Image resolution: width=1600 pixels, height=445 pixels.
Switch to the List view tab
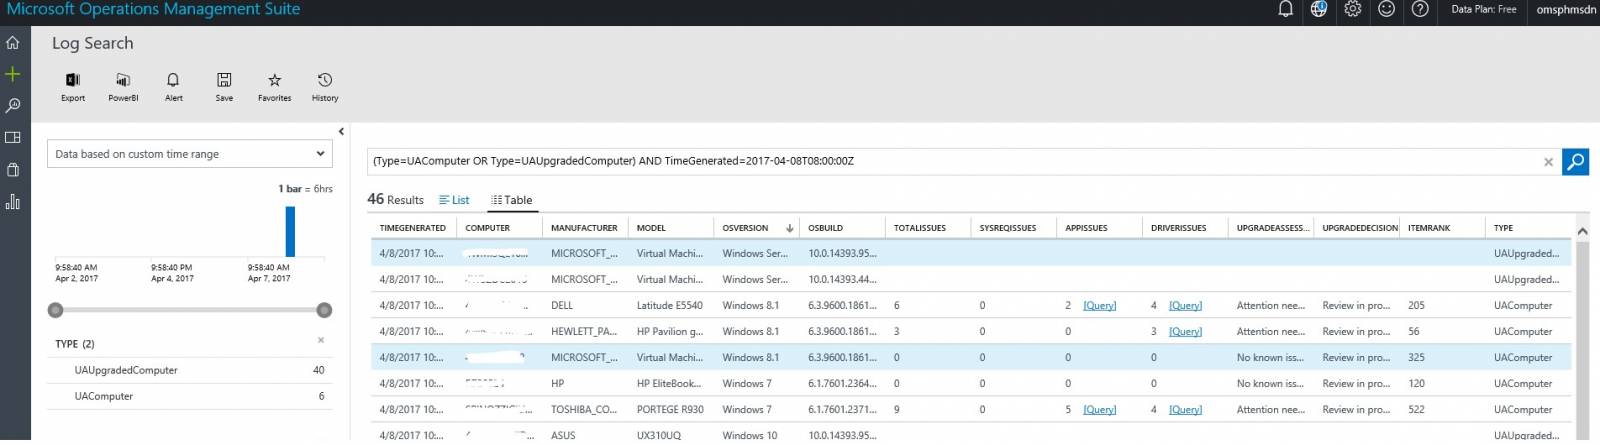click(454, 200)
